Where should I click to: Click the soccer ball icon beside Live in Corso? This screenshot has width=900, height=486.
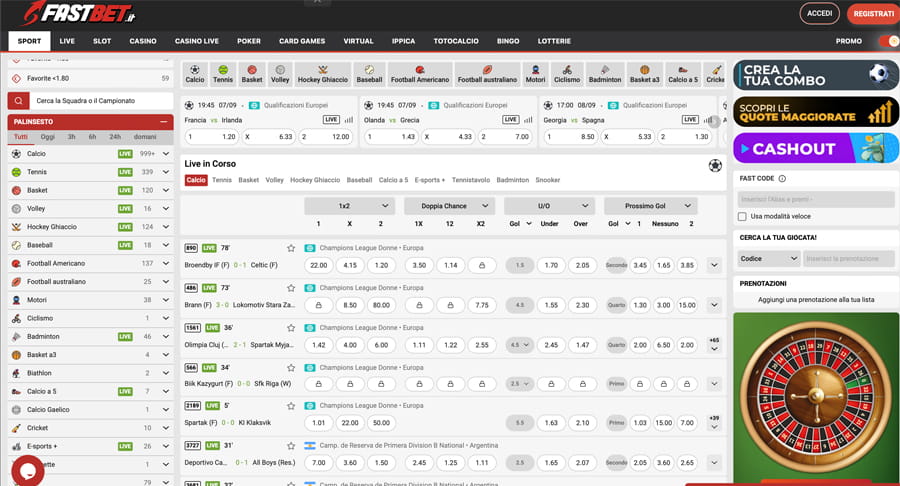[x=715, y=166]
